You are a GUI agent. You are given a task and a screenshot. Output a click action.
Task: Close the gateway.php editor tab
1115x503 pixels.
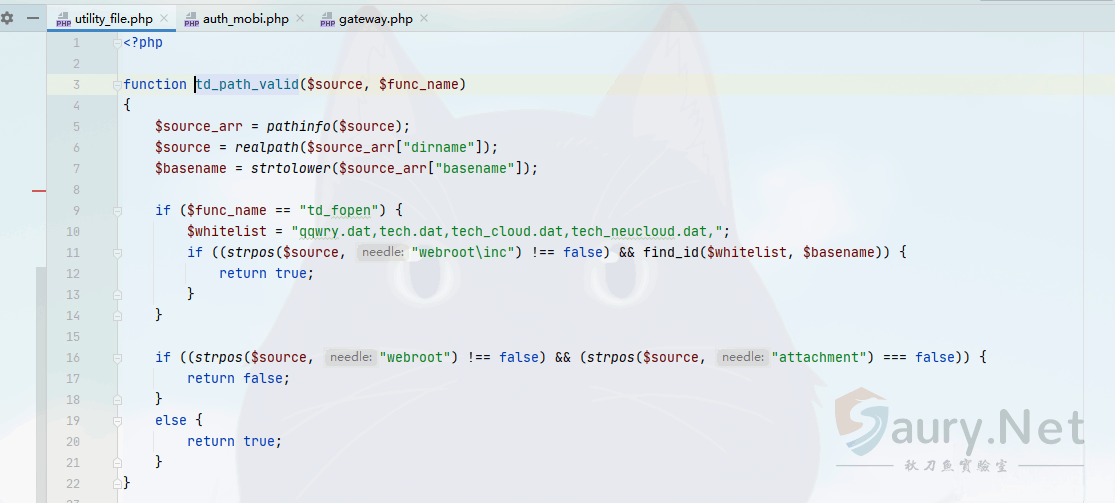pos(424,19)
